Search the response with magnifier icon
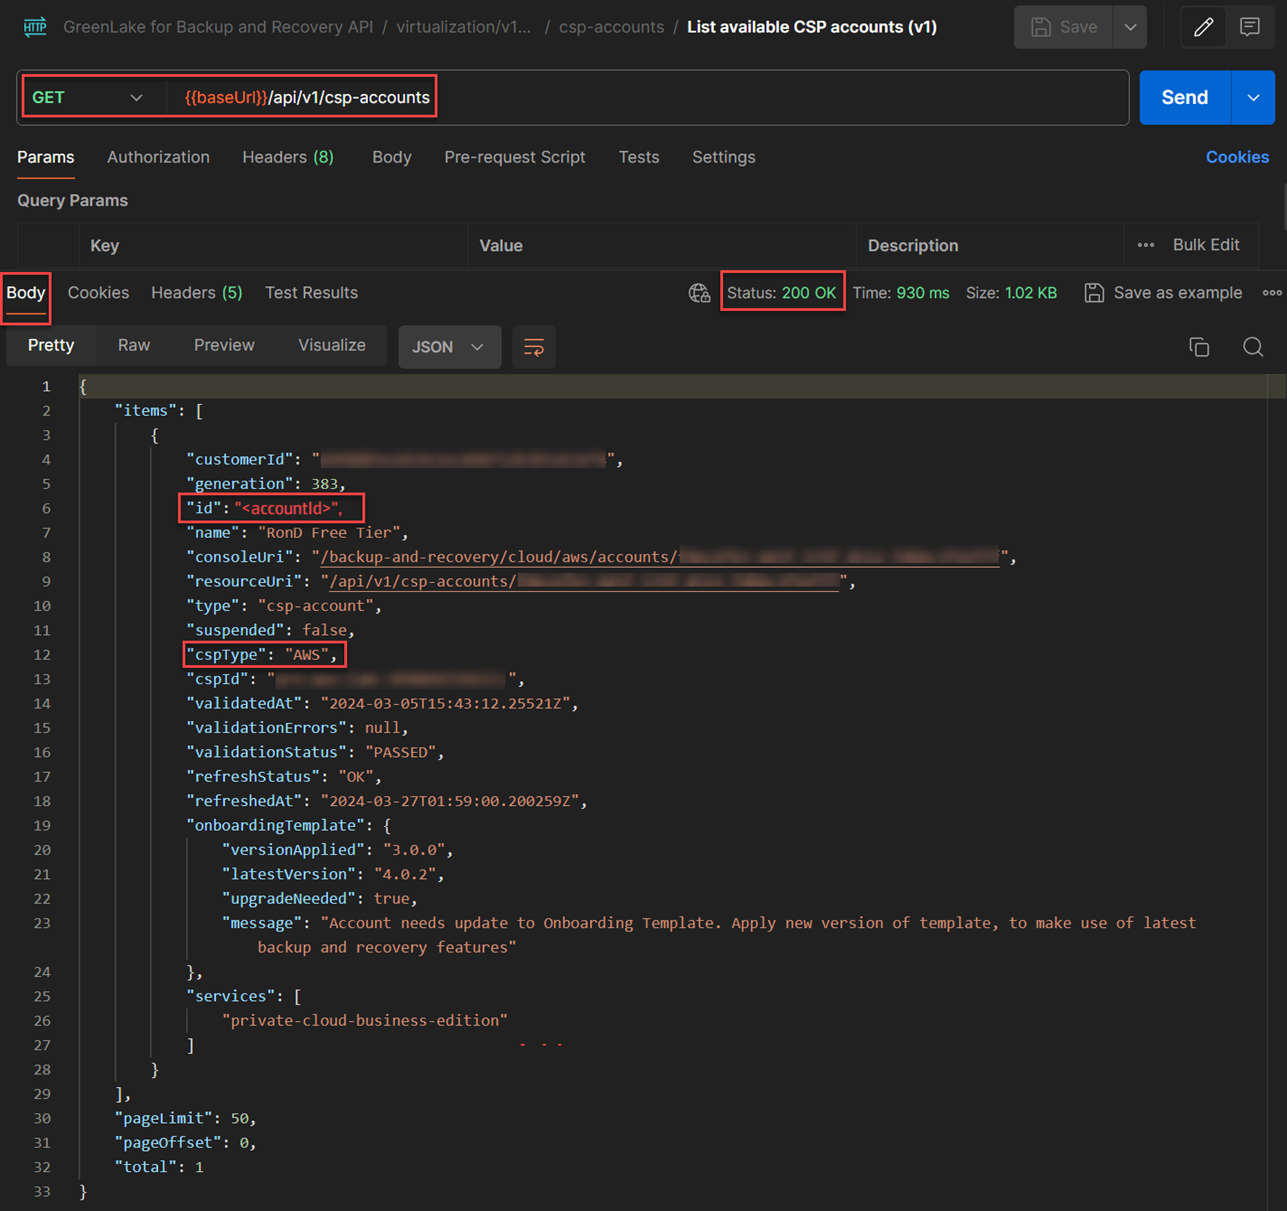 pyautogui.click(x=1253, y=347)
